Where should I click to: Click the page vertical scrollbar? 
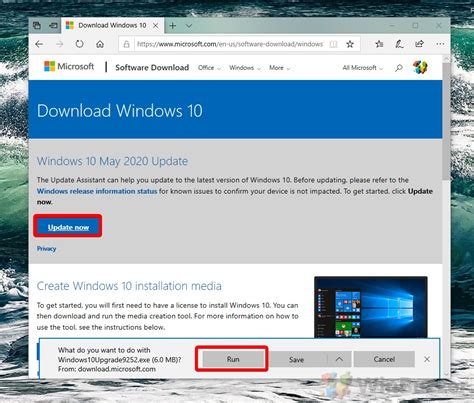[446, 121]
